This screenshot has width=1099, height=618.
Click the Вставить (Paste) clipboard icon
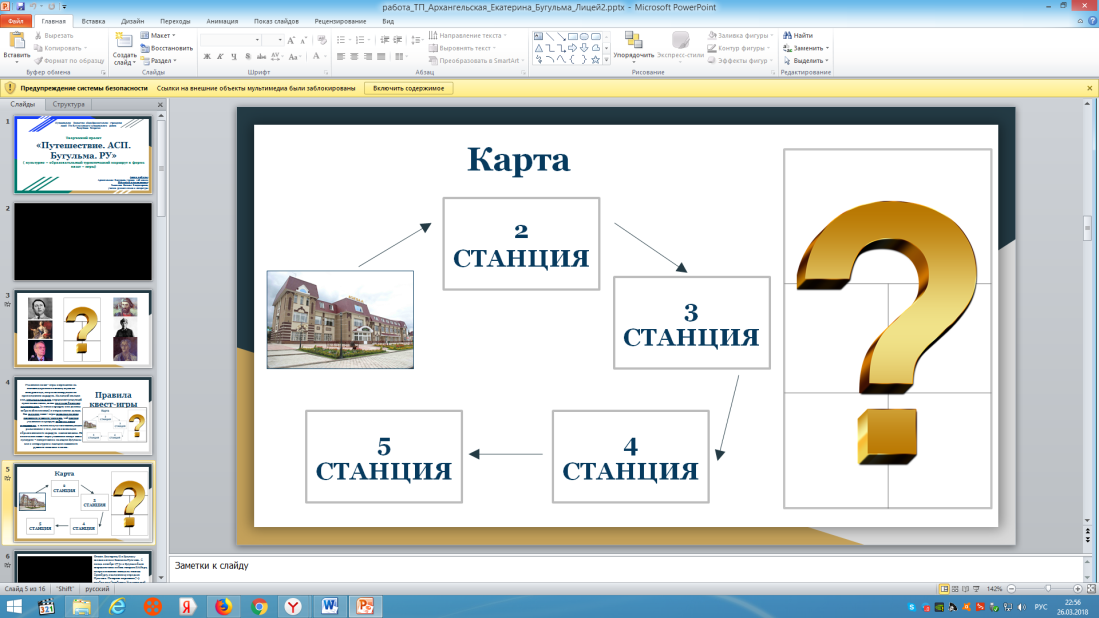pyautogui.click(x=17, y=41)
